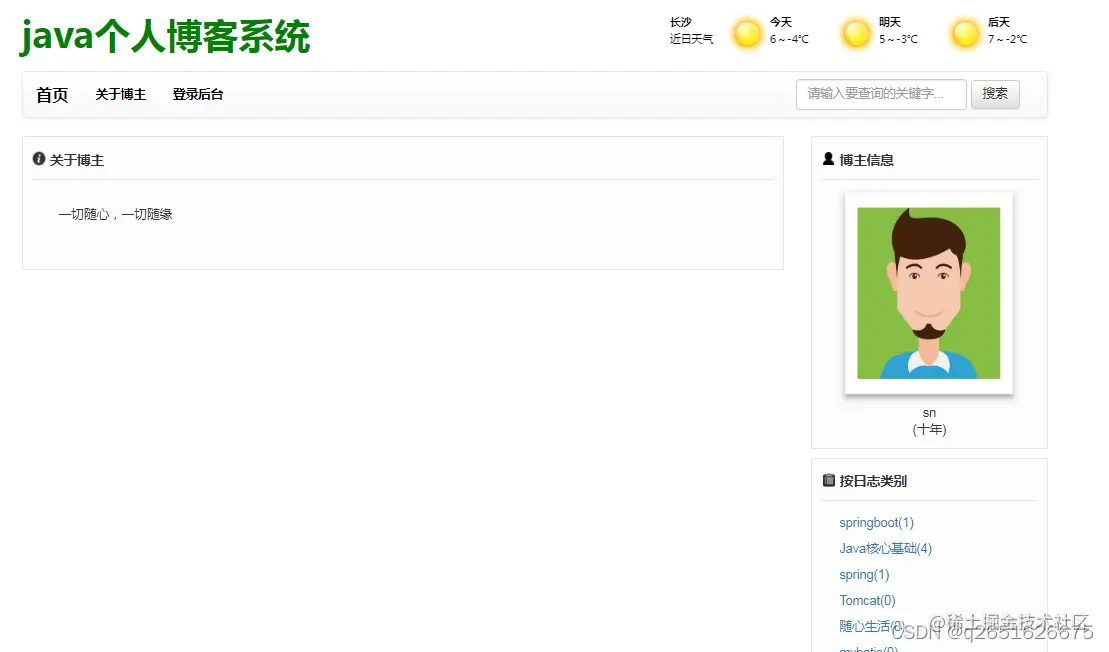Click the 长沙 近日天气 label
Viewport: 1109px width, 652px height.
691,30
